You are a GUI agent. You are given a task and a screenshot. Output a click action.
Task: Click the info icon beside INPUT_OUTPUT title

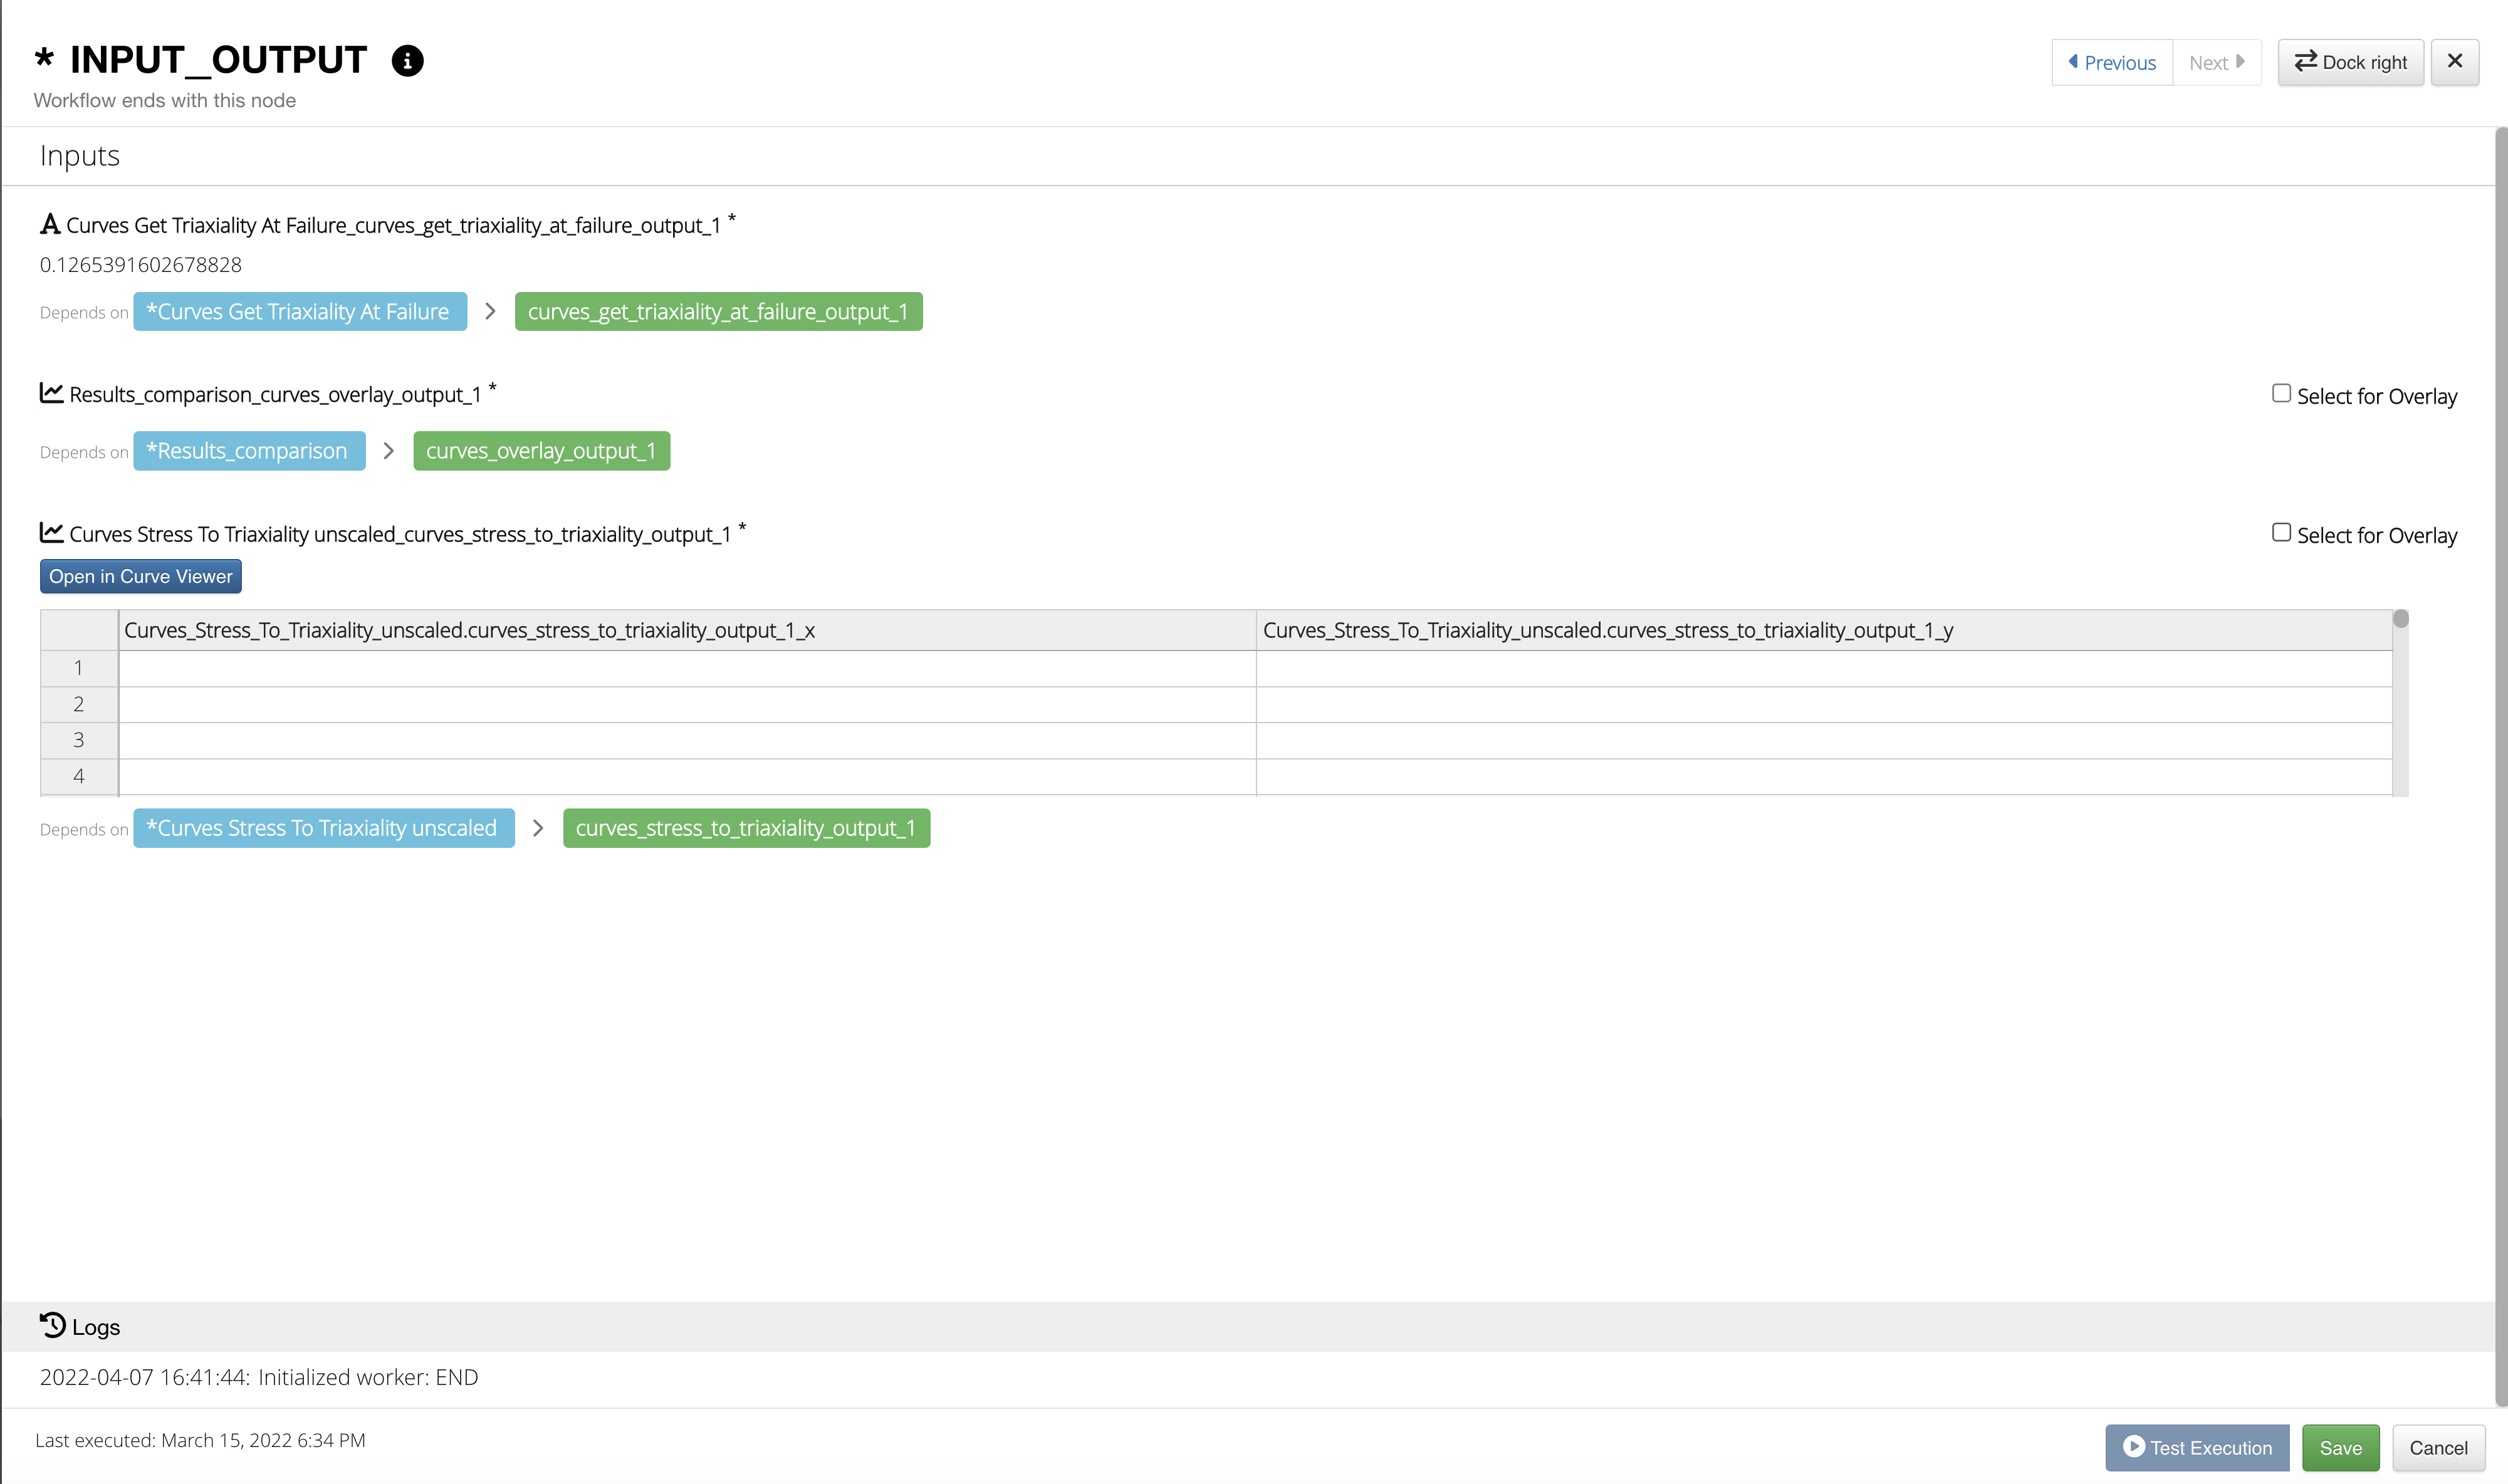[407, 61]
